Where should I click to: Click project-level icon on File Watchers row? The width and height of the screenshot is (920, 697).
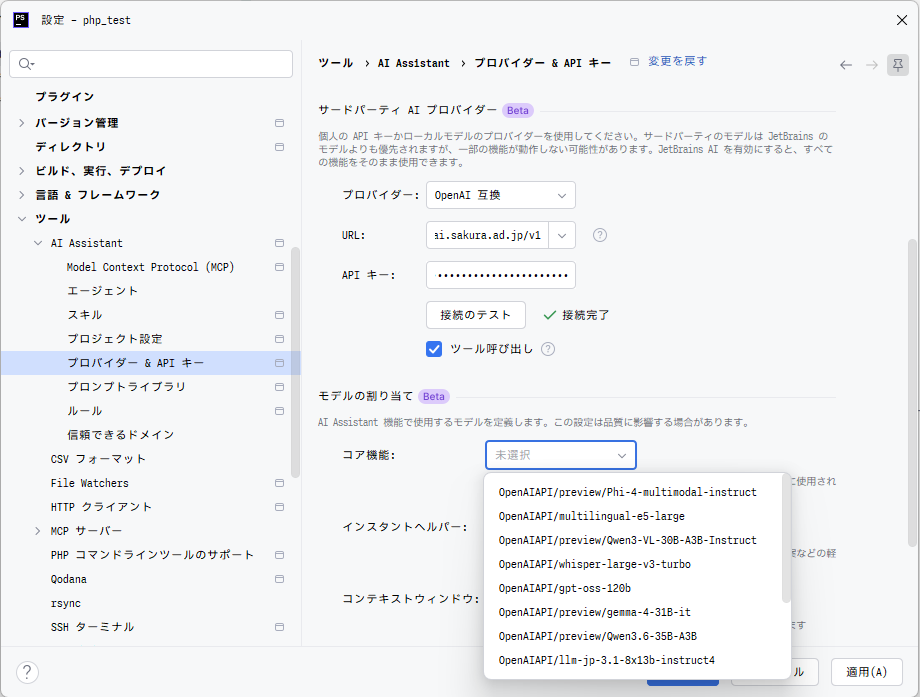[x=279, y=483]
